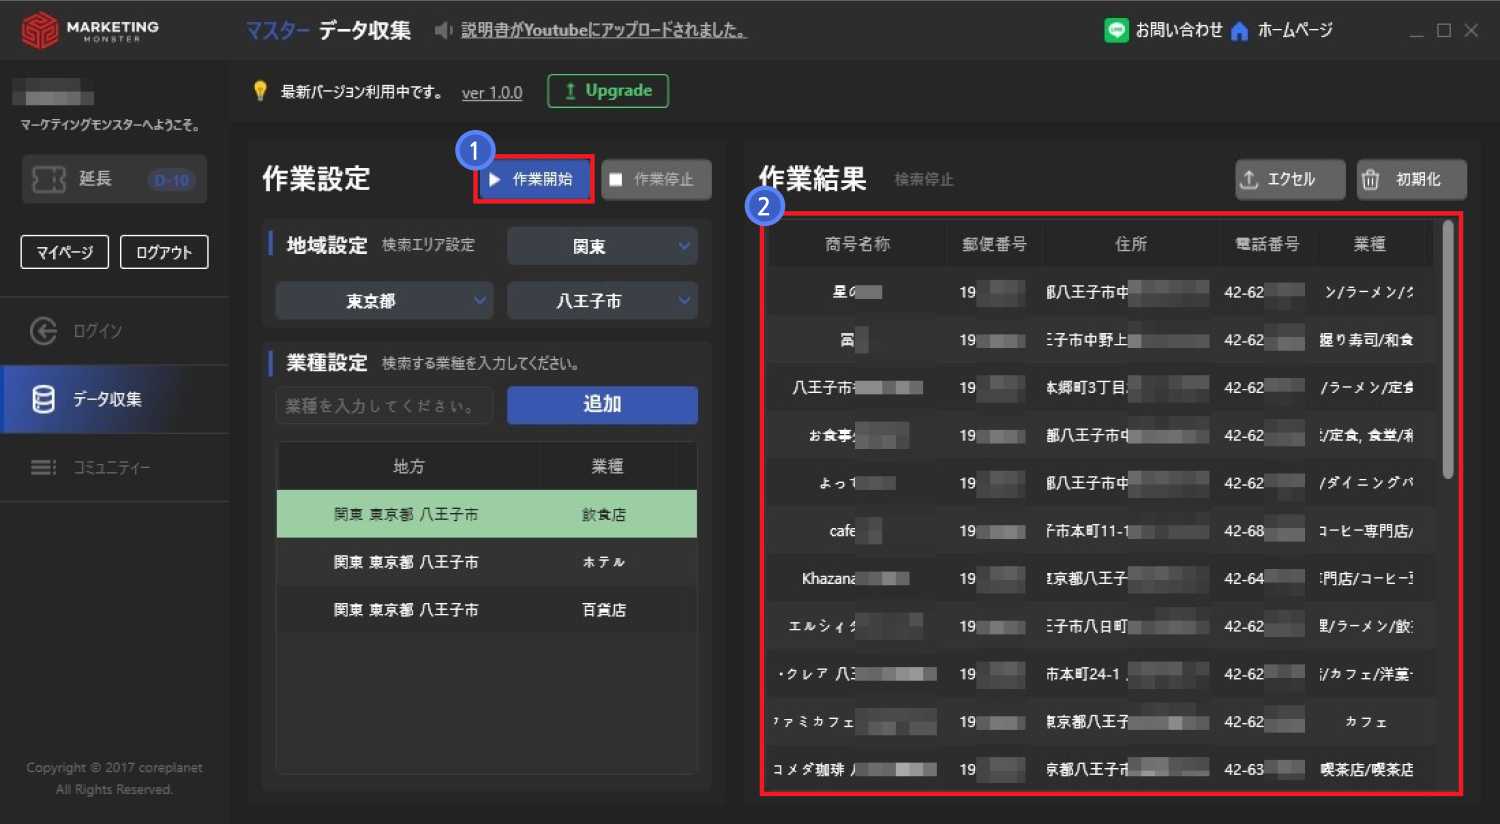This screenshot has height=824, width=1500.
Task: Click the results table vertical scrollbar
Action: point(1448,350)
